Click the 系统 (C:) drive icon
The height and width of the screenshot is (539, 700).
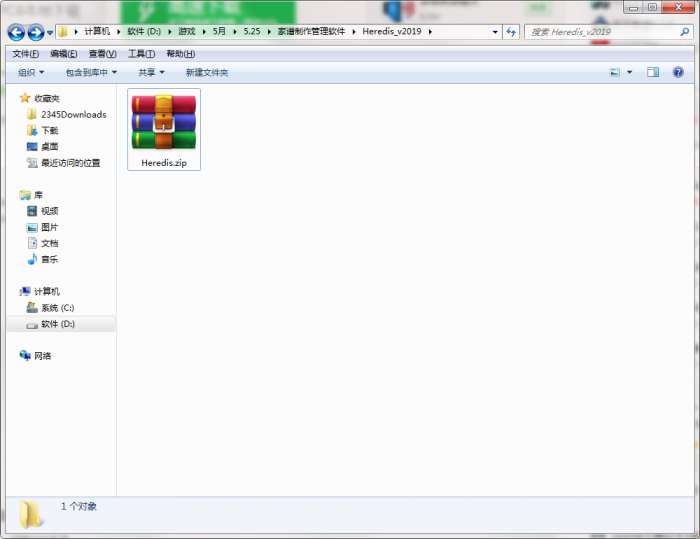click(x=32, y=307)
